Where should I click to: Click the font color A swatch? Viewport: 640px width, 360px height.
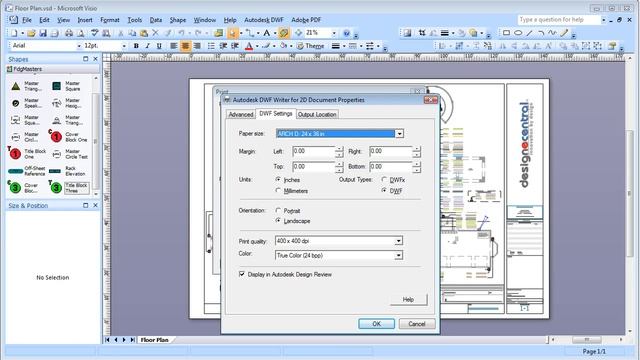click(x=249, y=46)
